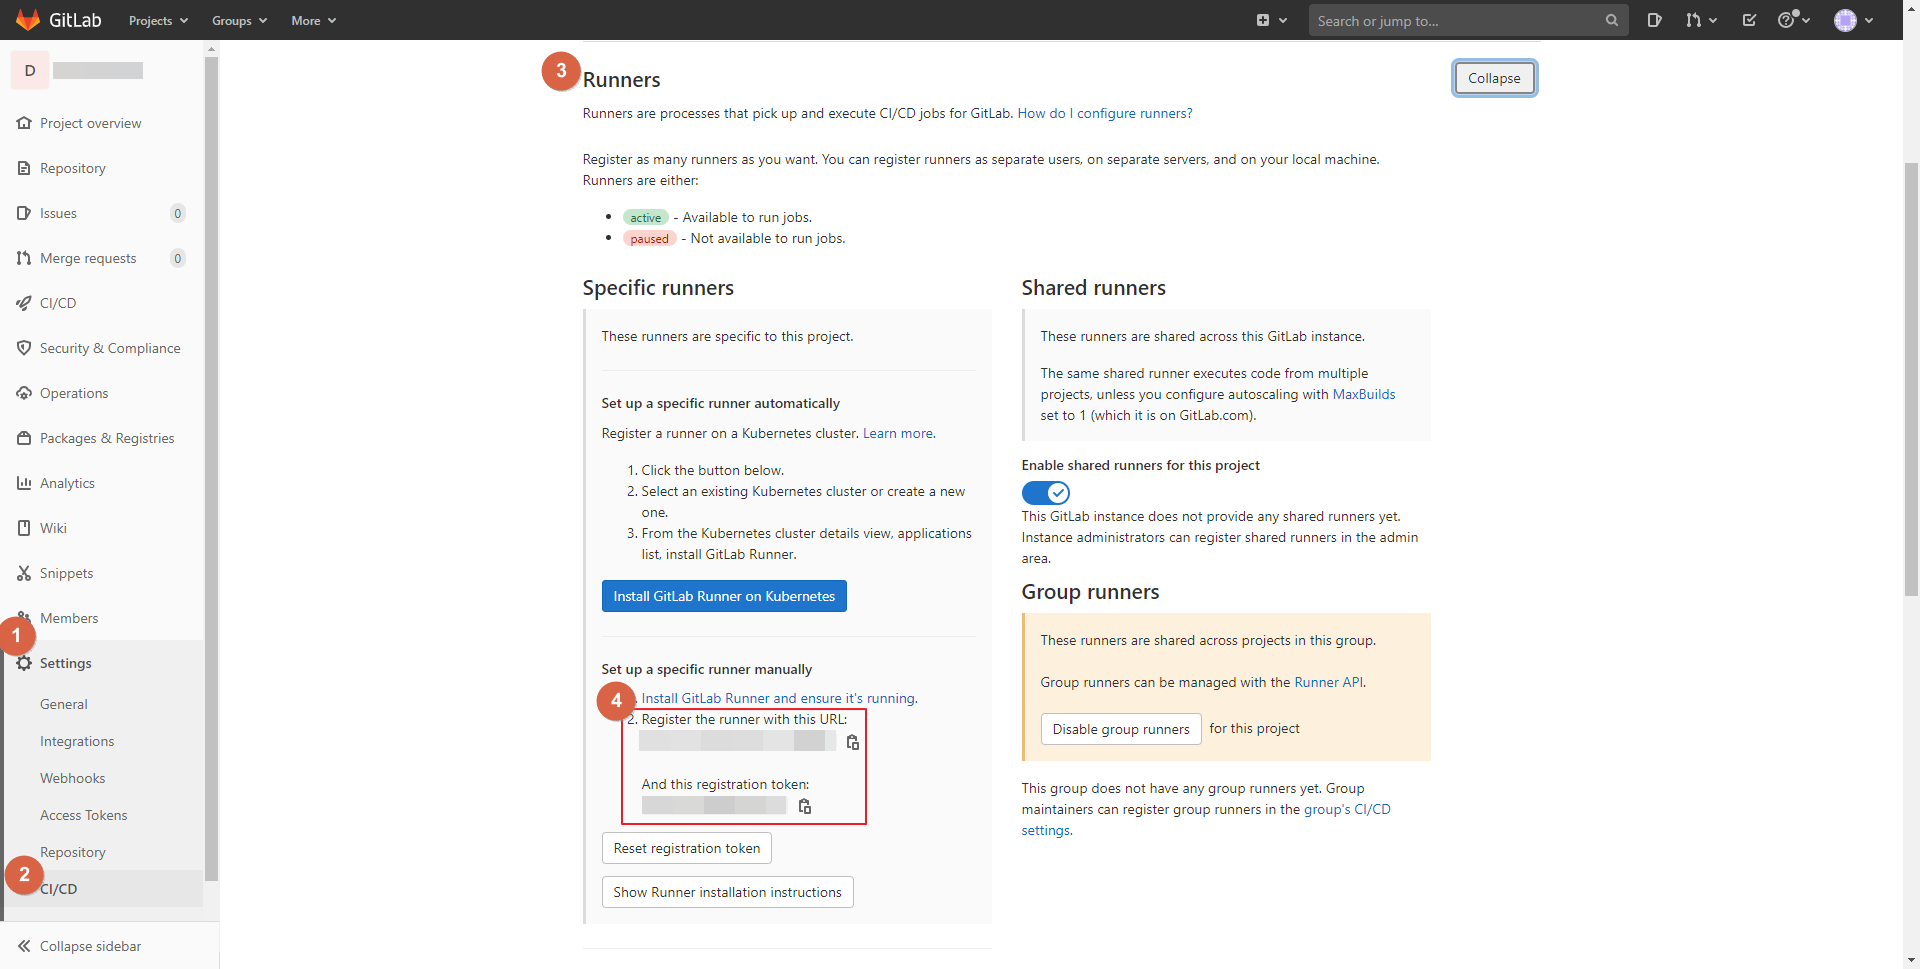Click the Repository file icon in sidebar
Image resolution: width=1920 pixels, height=969 pixels.
point(24,168)
